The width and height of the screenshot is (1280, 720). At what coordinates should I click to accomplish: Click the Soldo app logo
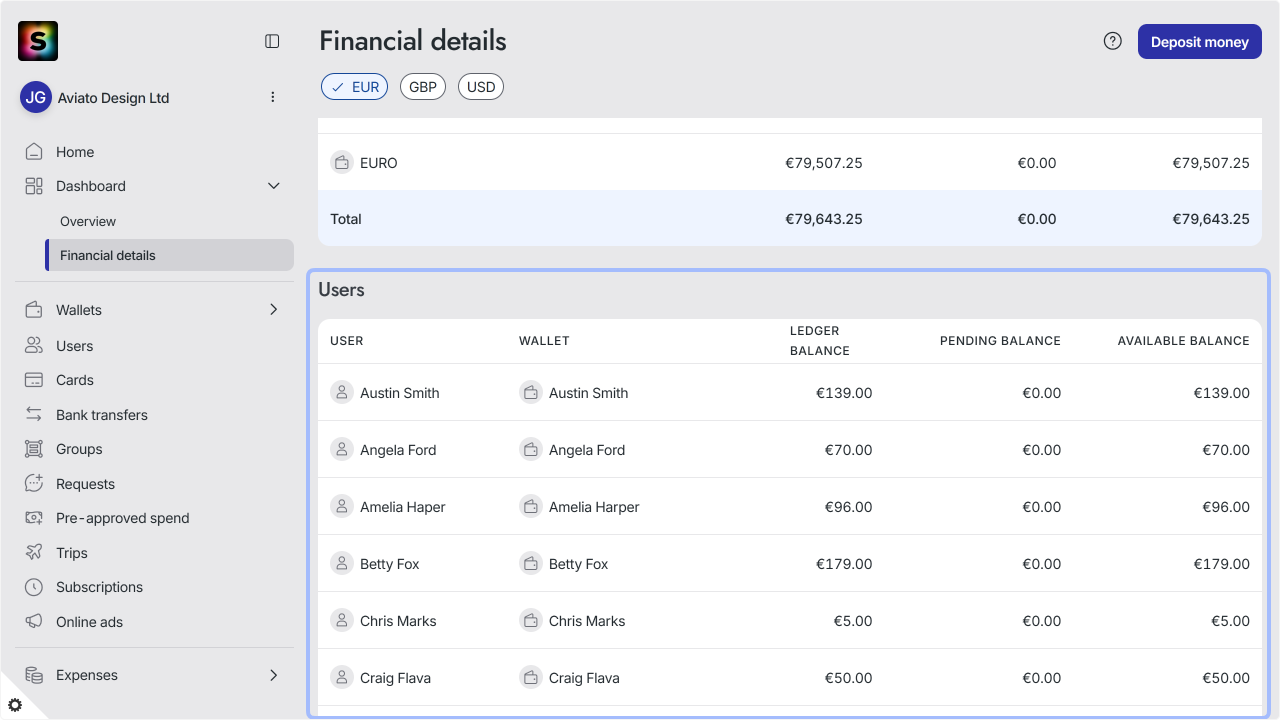click(x=38, y=41)
